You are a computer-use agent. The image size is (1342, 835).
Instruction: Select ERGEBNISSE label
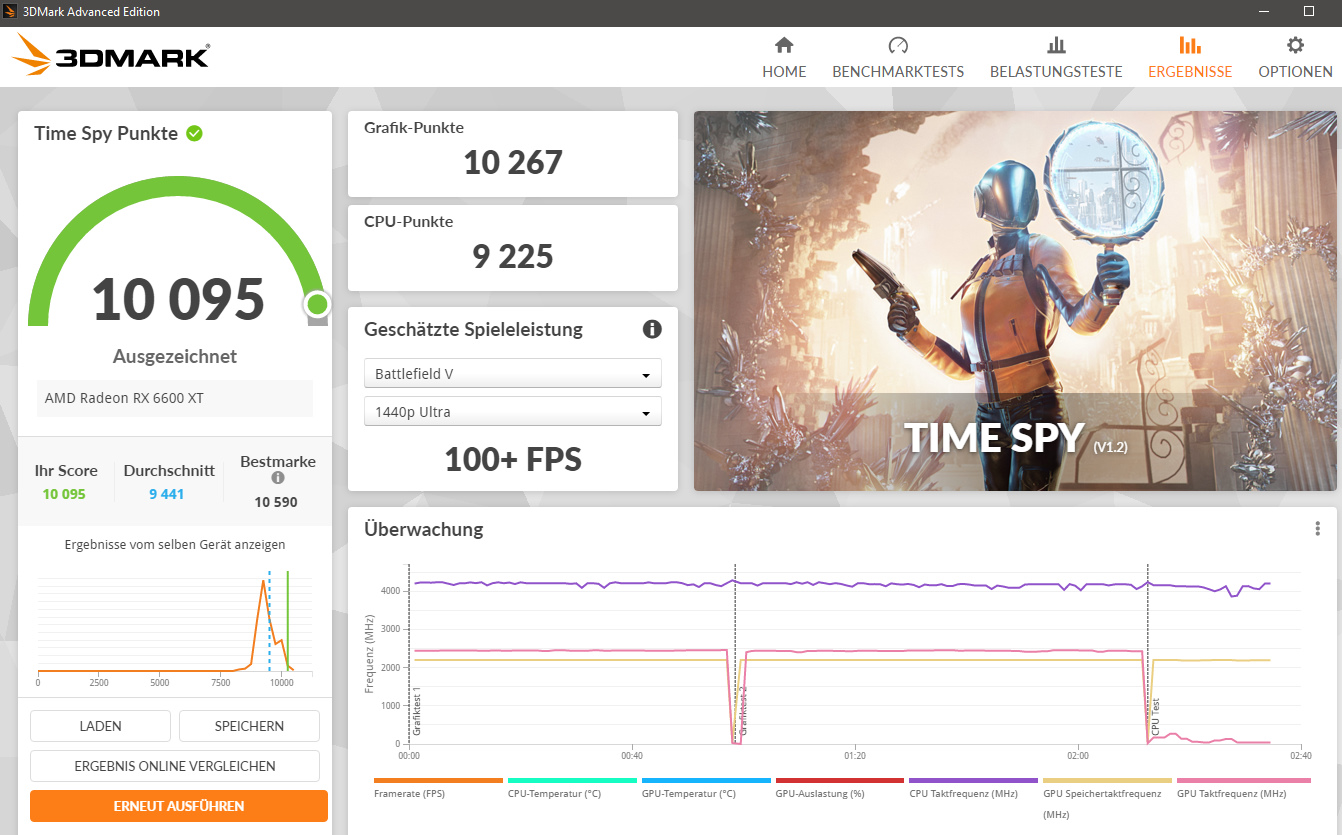pos(1190,72)
